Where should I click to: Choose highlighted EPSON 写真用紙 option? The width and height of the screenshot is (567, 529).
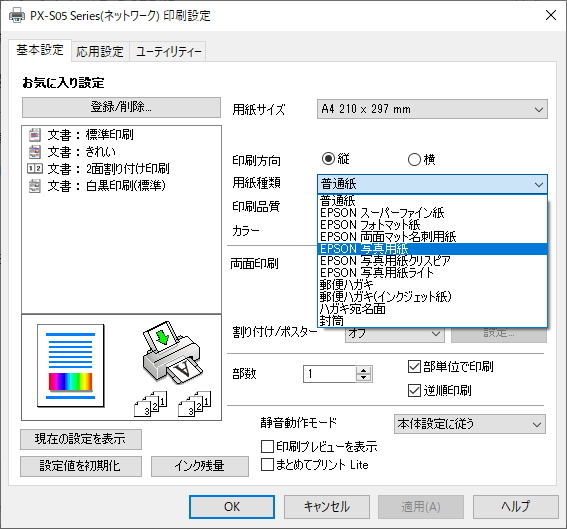tap(432, 249)
